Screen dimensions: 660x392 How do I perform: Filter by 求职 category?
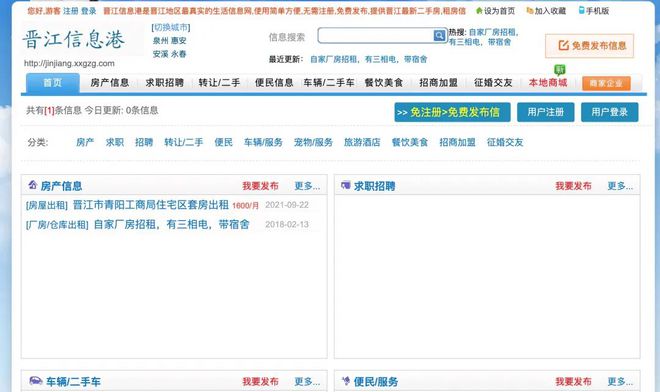(x=114, y=142)
